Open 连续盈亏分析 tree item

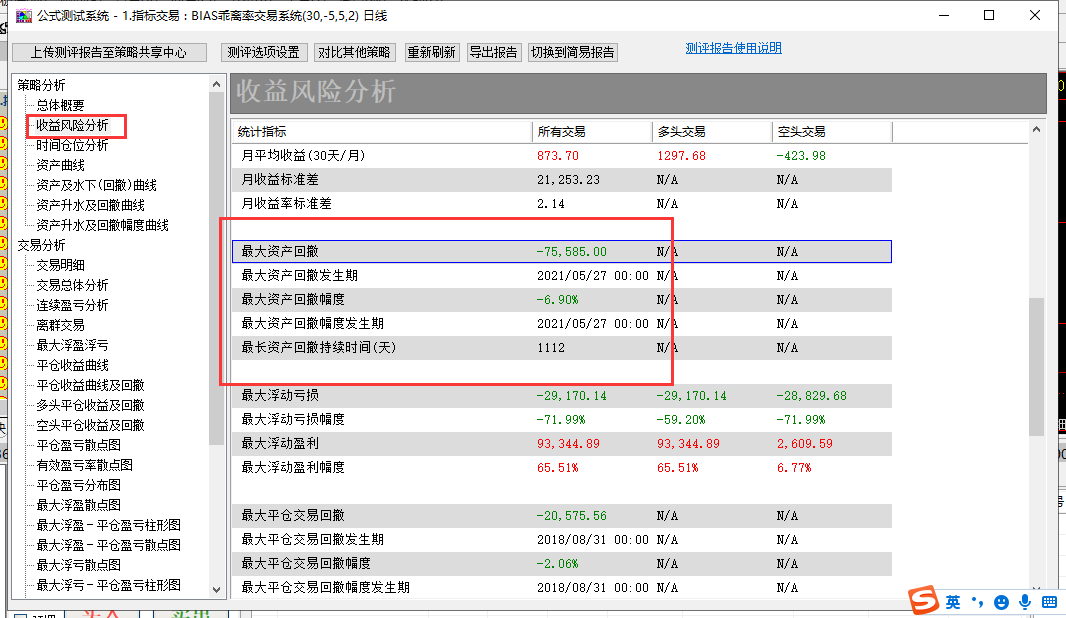(72, 305)
